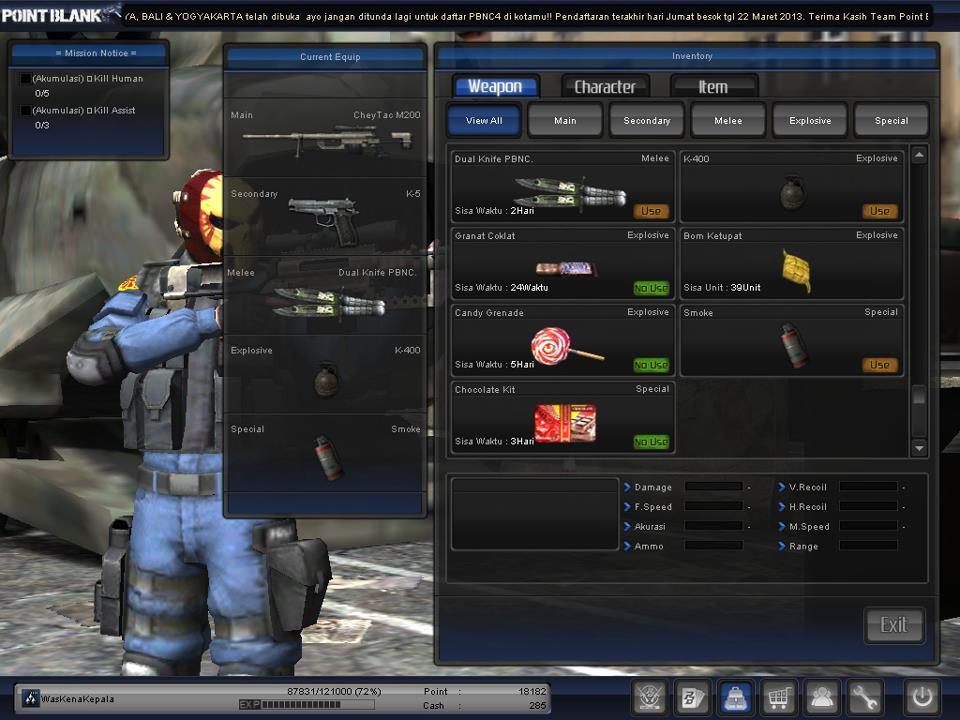The width and height of the screenshot is (960, 720).
Task: Click the EXP progress bar
Action: 307,705
